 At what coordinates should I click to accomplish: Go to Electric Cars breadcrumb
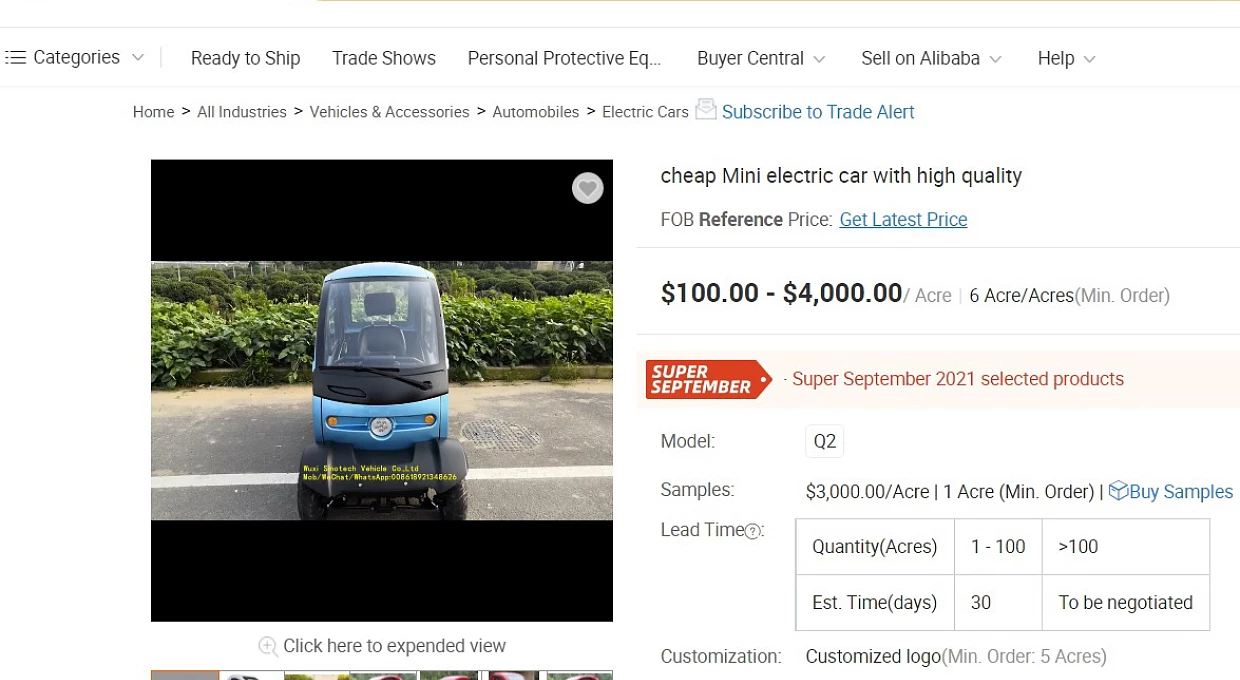click(x=645, y=112)
